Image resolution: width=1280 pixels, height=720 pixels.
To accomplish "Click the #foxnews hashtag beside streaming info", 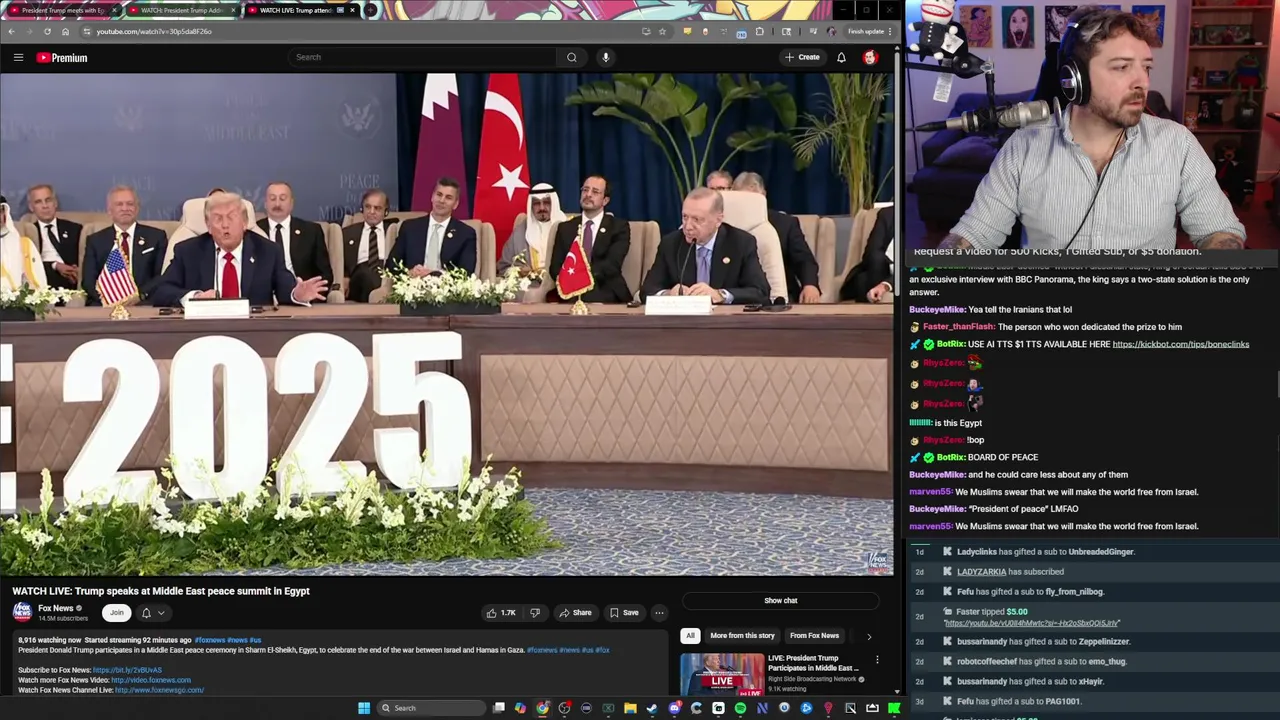I will point(210,640).
